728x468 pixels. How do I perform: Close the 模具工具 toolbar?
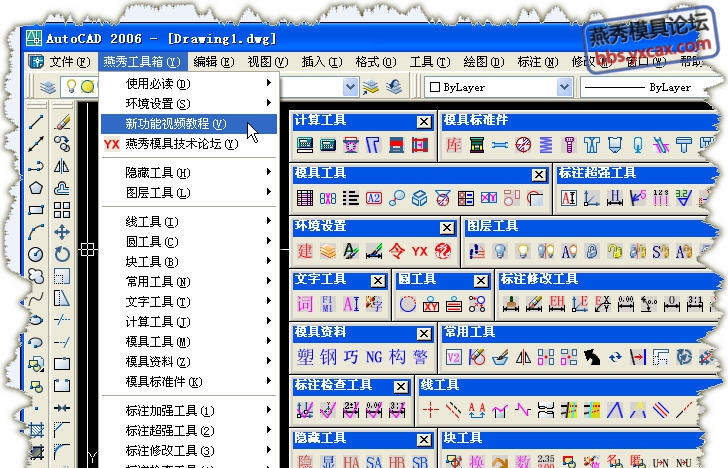coord(539,175)
